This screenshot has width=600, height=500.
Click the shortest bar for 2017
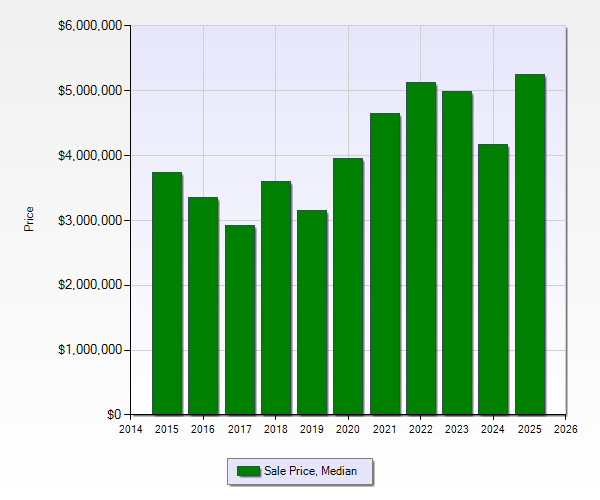[239, 319]
